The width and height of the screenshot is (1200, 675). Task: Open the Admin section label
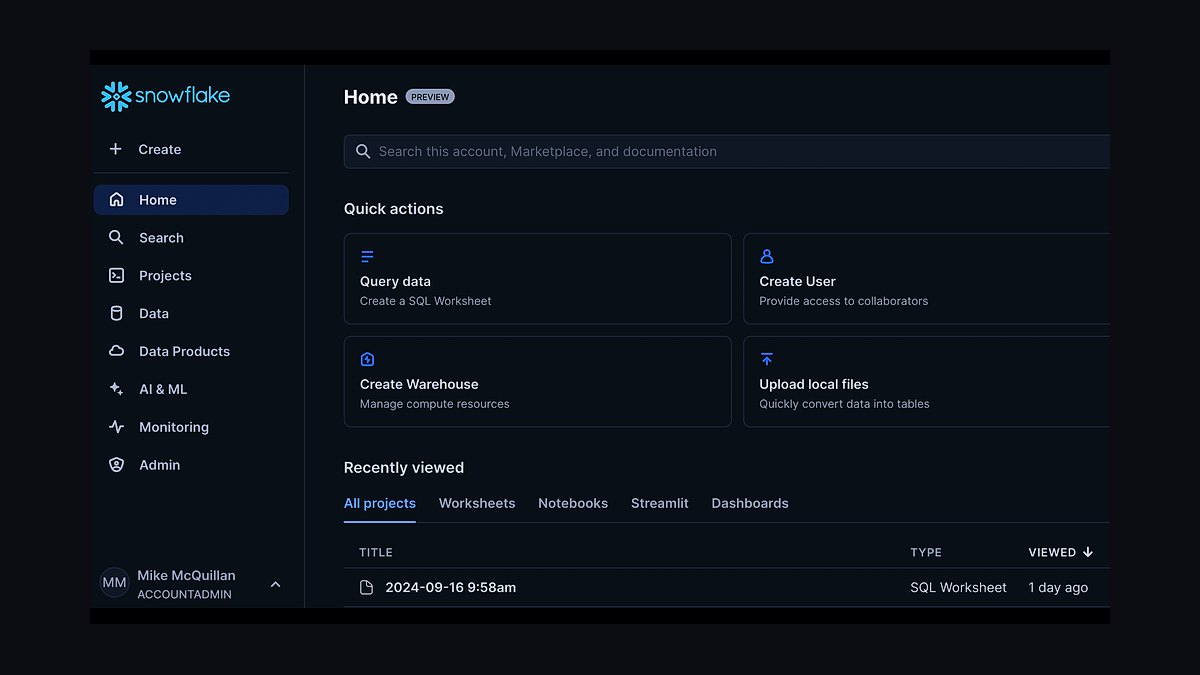pyautogui.click(x=160, y=465)
